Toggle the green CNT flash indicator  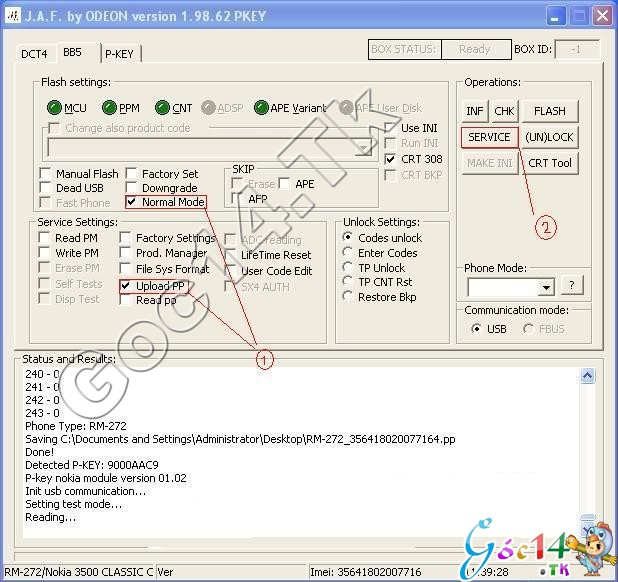[162, 108]
